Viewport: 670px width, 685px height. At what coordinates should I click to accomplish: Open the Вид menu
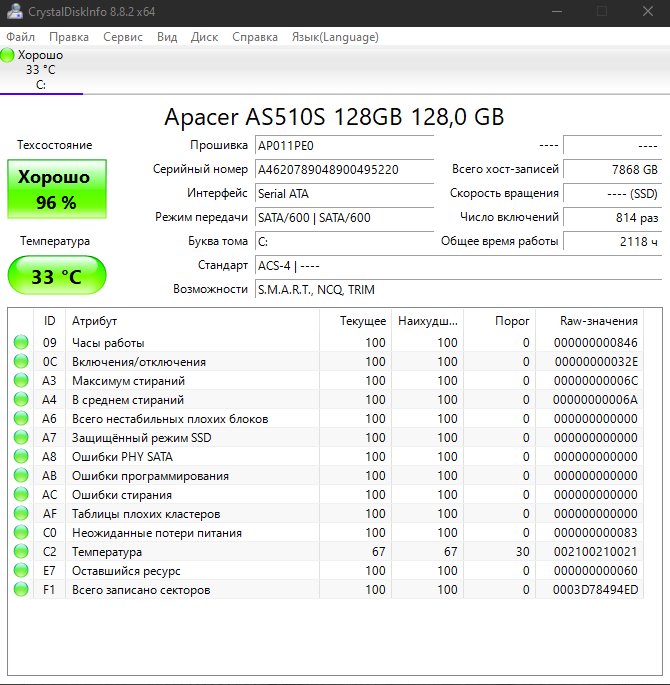point(167,37)
